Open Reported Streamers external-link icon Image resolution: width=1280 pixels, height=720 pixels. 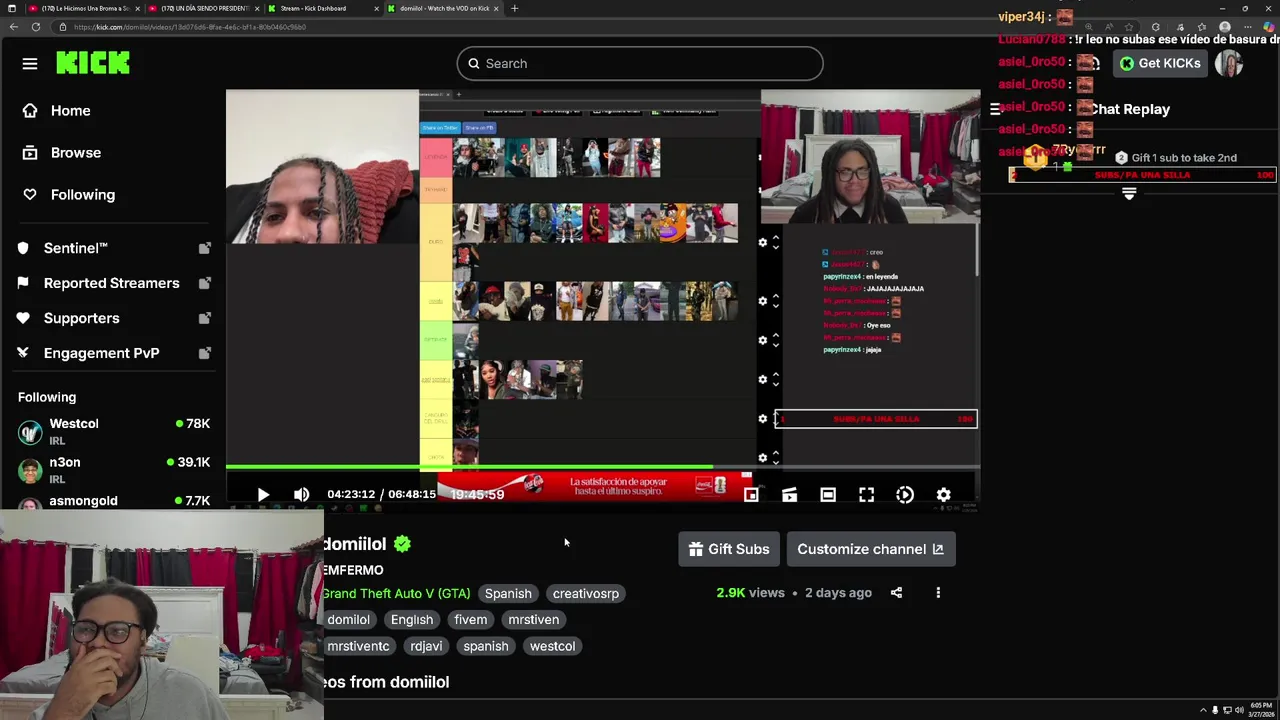(204, 283)
